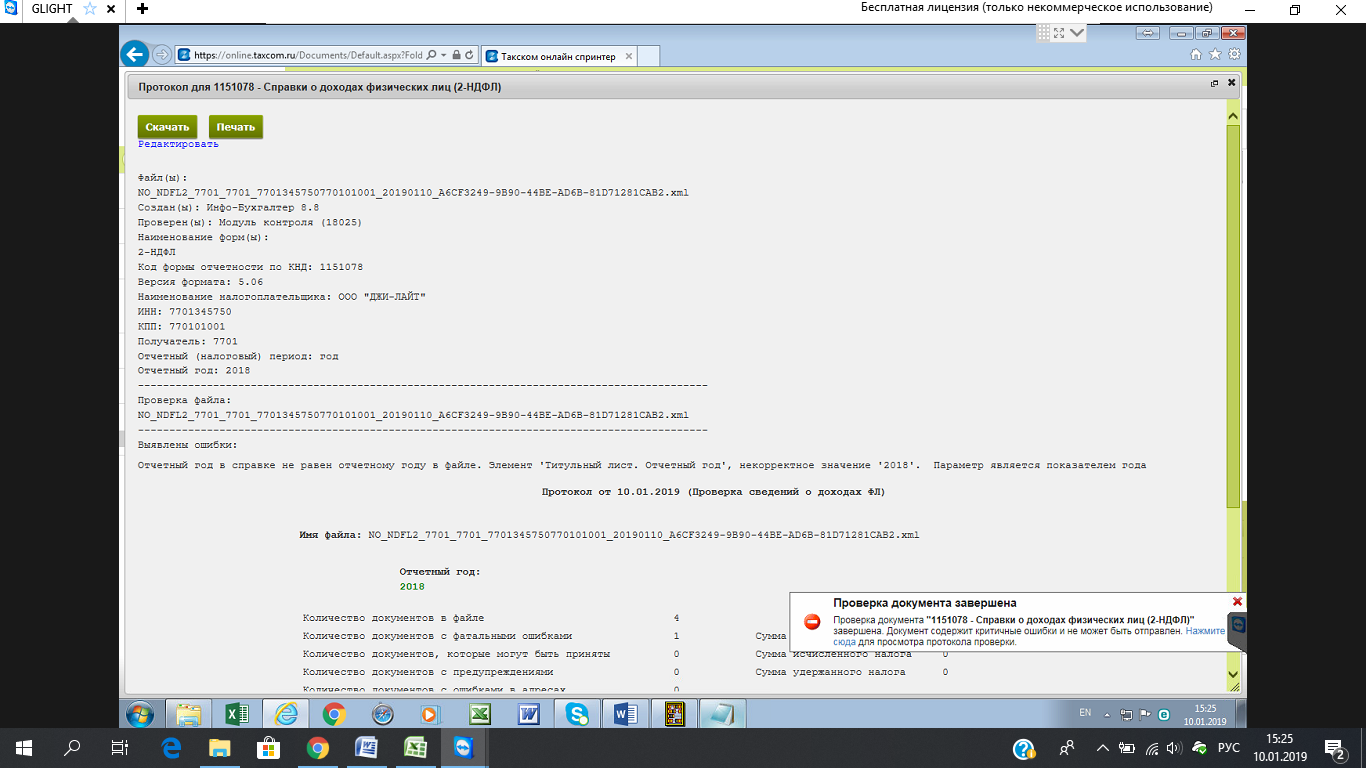Image resolution: width=1366 pixels, height=768 pixels.
Task: Show hidden icons in local tray
Action: (x=1102, y=748)
